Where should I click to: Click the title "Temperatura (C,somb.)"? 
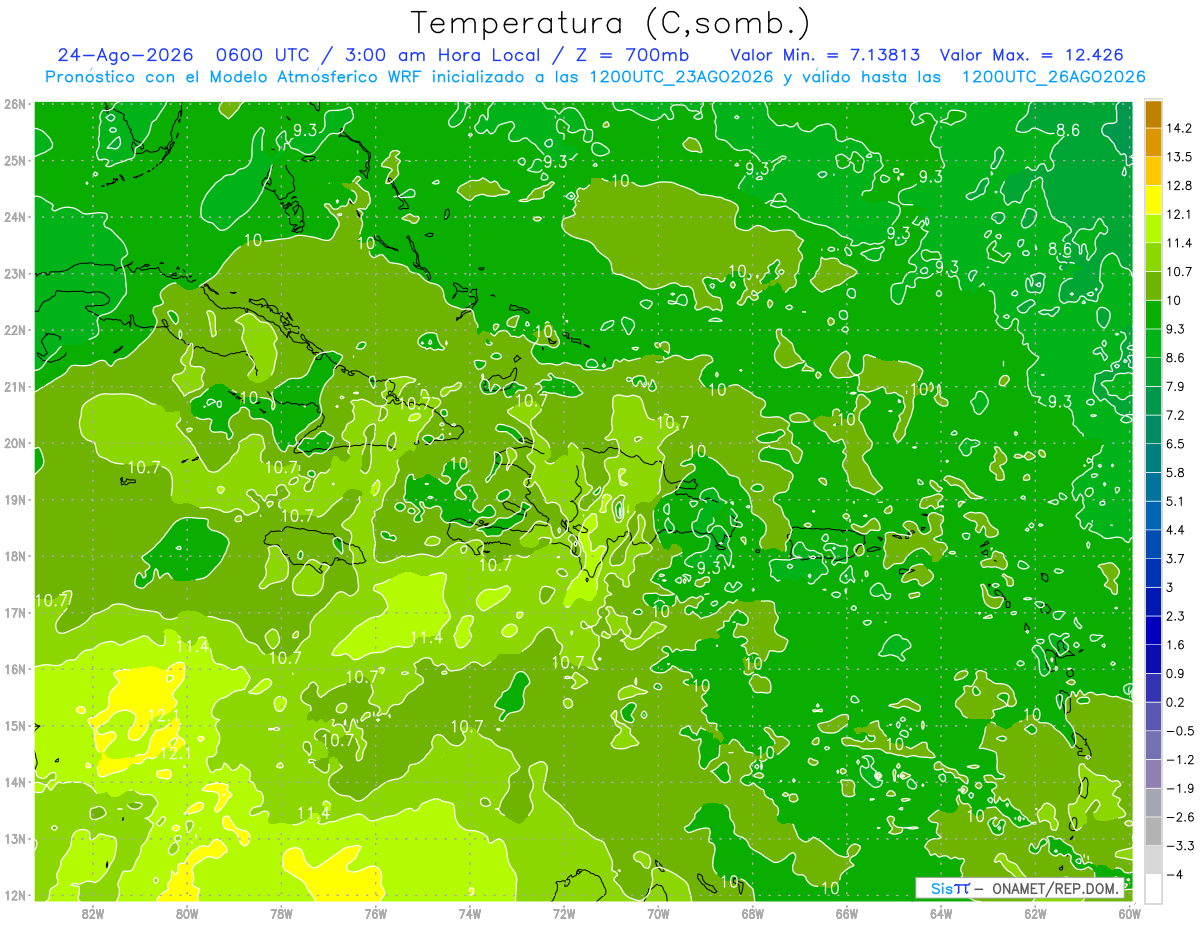click(x=610, y=24)
